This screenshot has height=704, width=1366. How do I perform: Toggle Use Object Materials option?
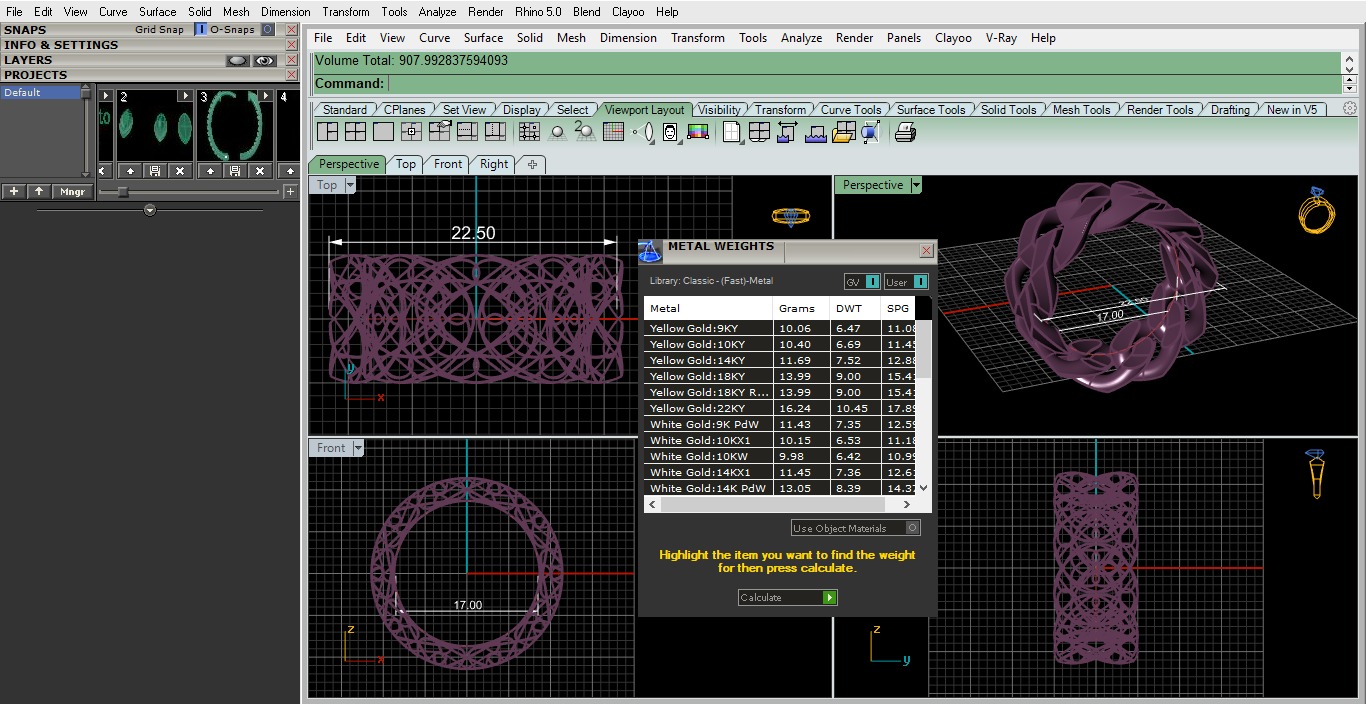[855, 528]
